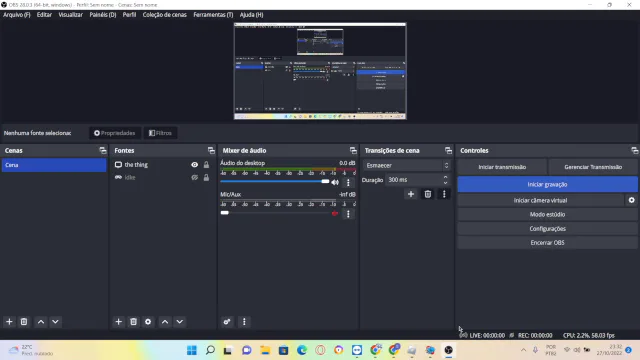Image resolution: width=640 pixels, height=360 pixels.
Task: Select the 'Cena' scene
Action: coord(54,165)
